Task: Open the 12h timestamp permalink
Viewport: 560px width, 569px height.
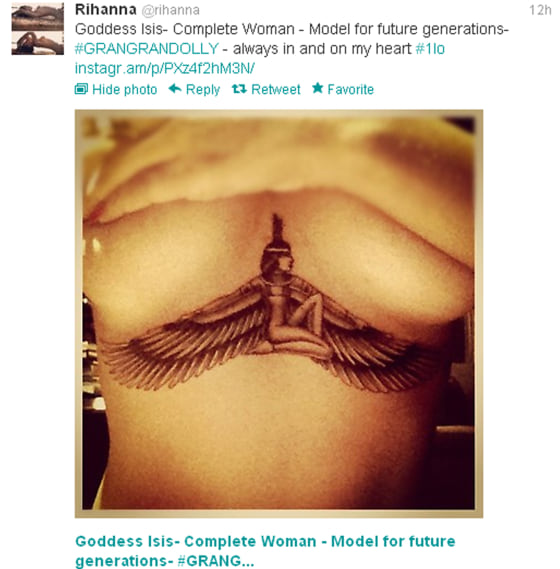Action: pos(540,10)
